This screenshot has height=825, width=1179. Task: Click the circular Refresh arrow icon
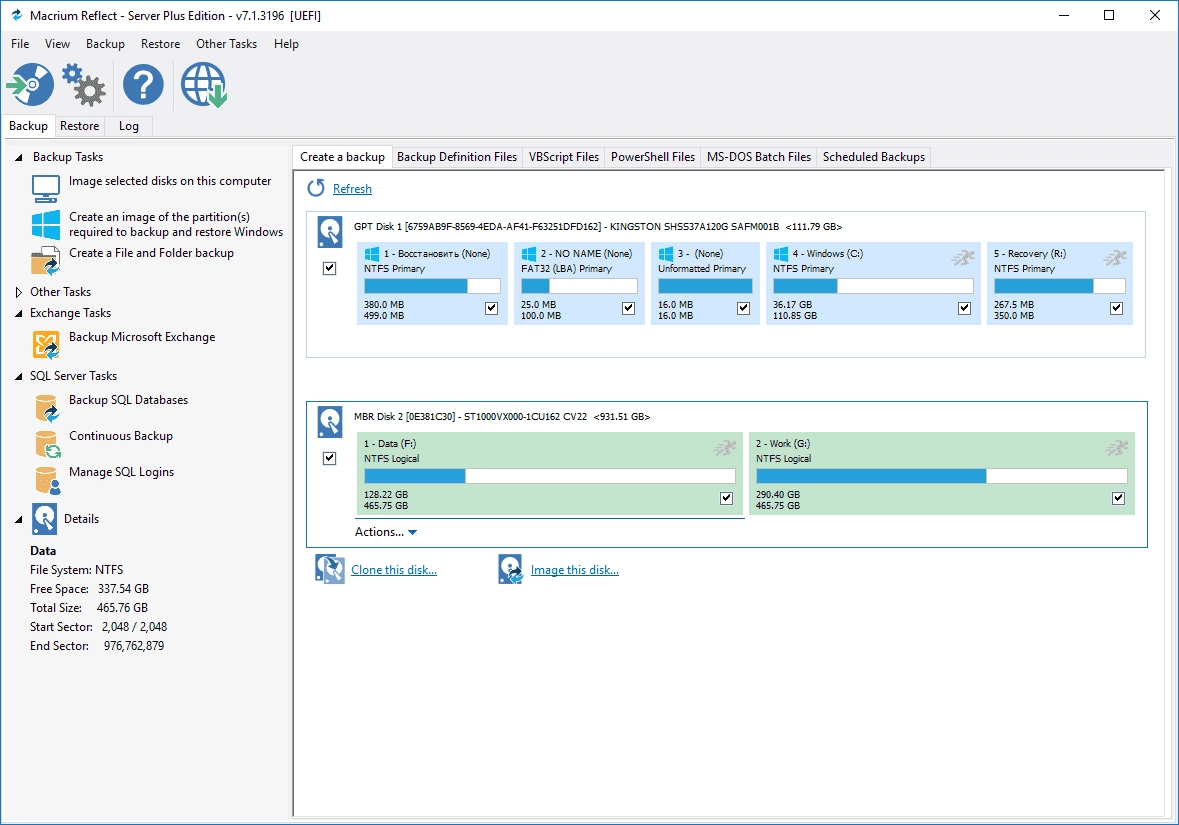[x=316, y=188]
